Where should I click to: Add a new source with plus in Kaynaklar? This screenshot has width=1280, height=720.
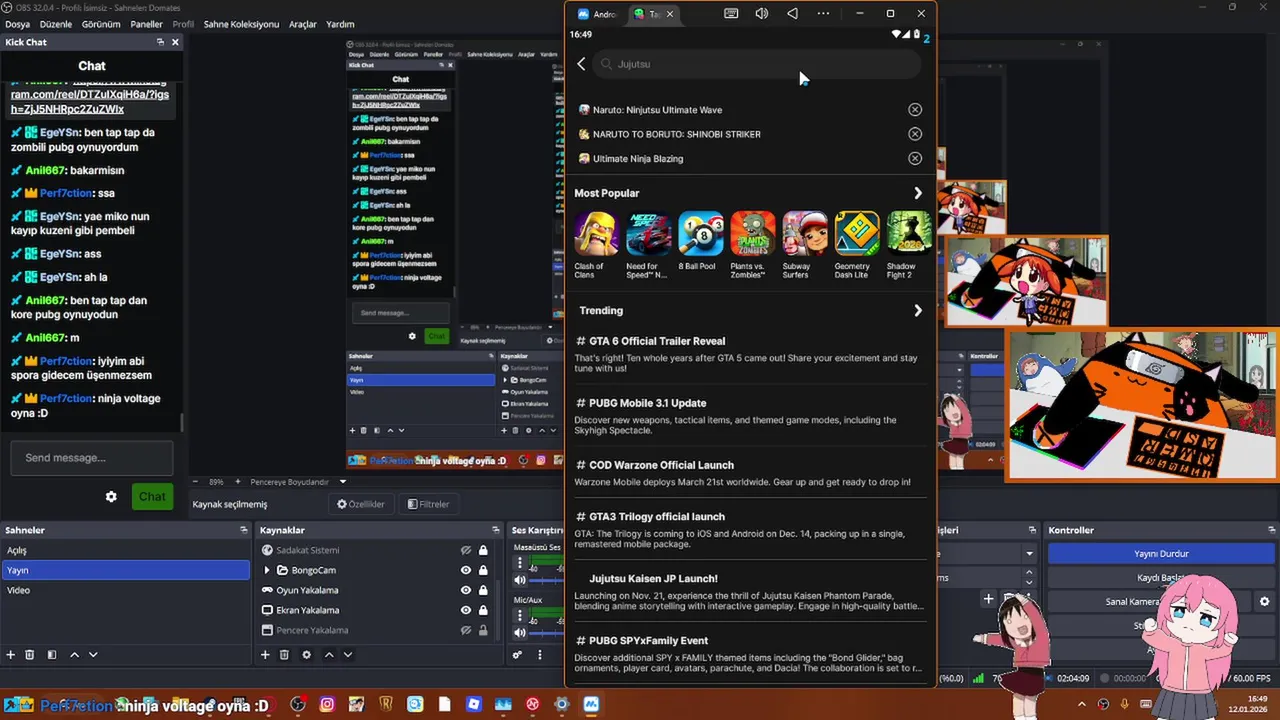tap(265, 655)
